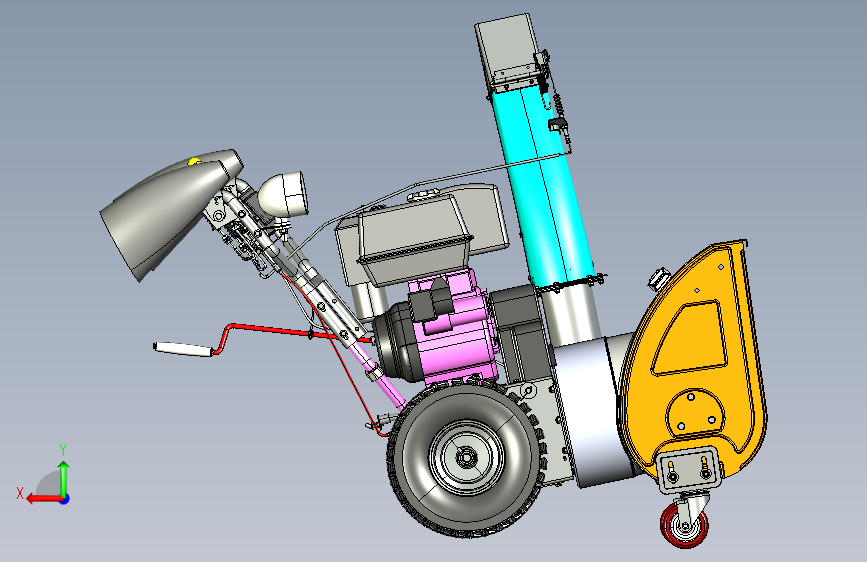Select the small red caster wheel
867x562 pixels.
[x=685, y=525]
